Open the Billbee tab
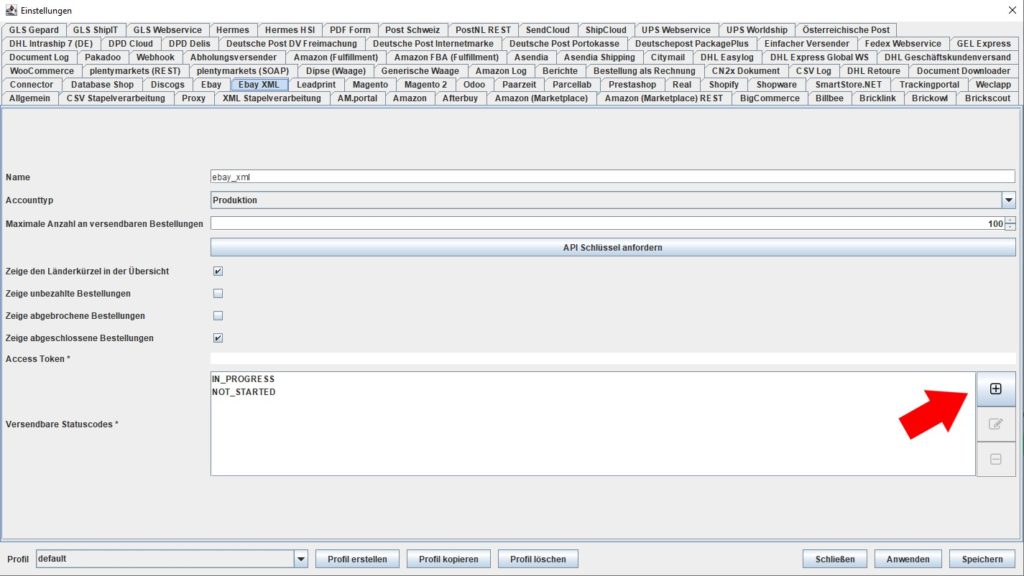Viewport: 1024px width, 576px height. 829,98
